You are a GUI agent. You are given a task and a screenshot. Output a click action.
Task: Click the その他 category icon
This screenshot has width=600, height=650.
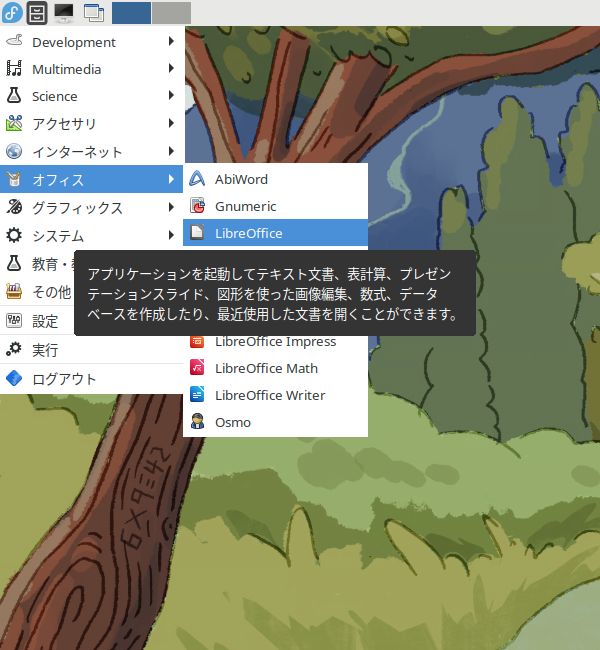(x=14, y=291)
